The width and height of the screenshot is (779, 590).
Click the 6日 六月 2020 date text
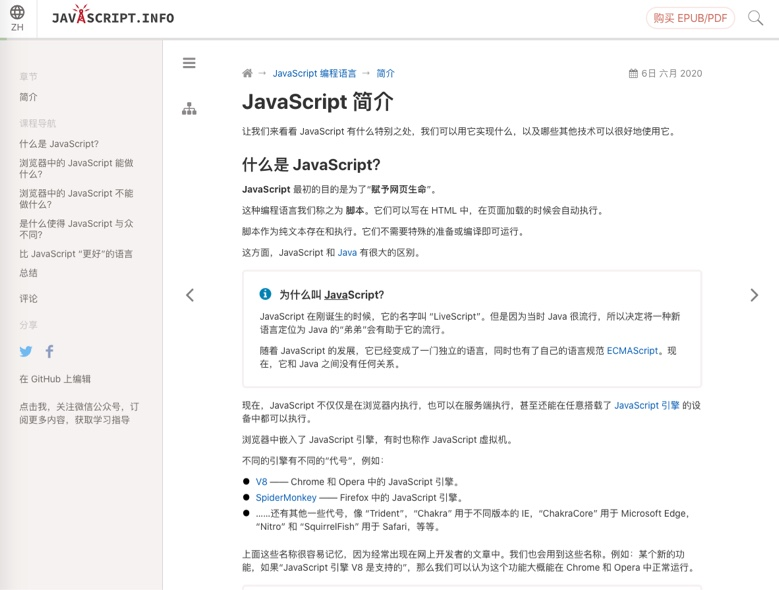pos(671,74)
